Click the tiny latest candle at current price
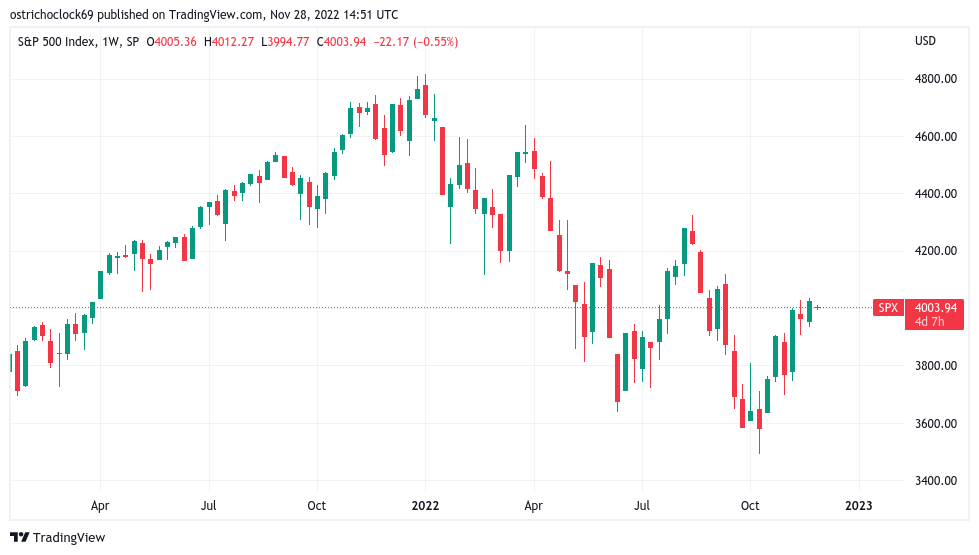Image resolution: width=979 pixels, height=555 pixels. click(817, 307)
